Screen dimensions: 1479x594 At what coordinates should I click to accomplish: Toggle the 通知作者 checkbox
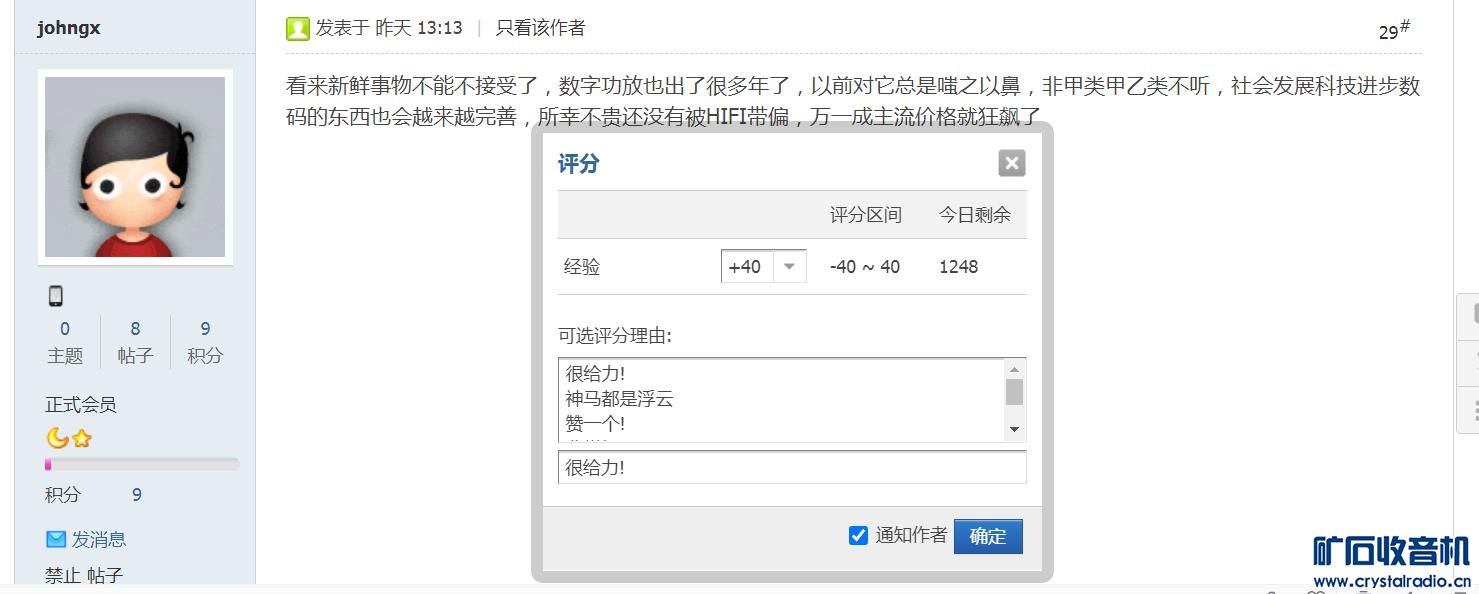[x=858, y=535]
